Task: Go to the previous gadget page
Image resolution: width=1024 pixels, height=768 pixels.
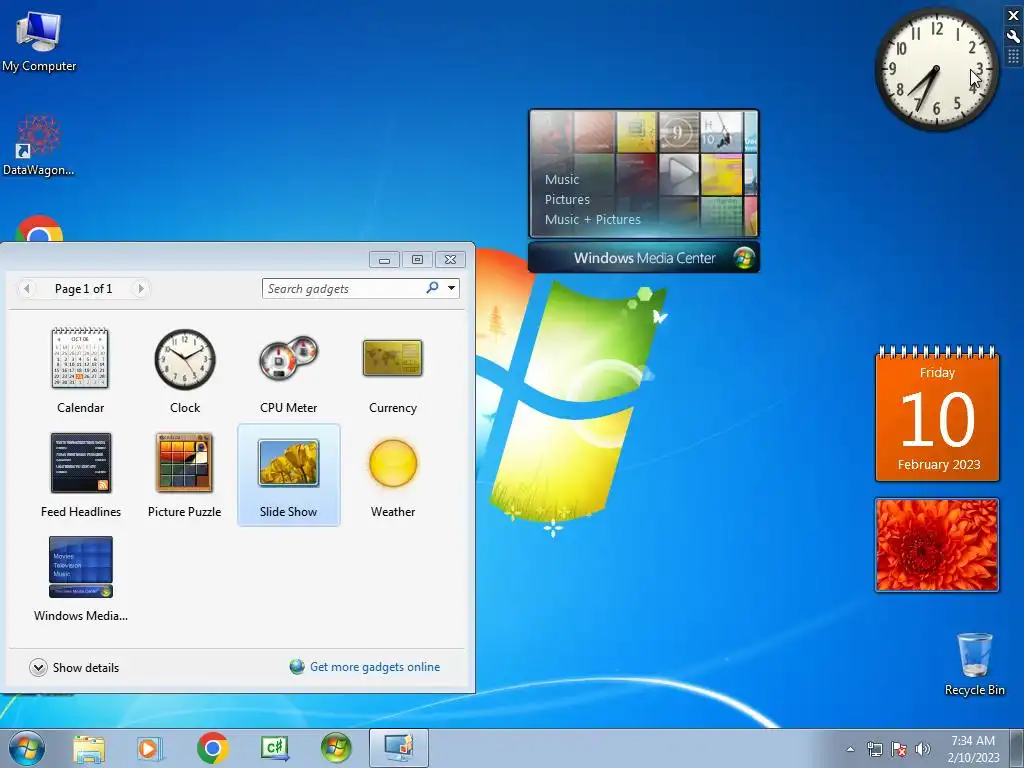Action: point(27,289)
